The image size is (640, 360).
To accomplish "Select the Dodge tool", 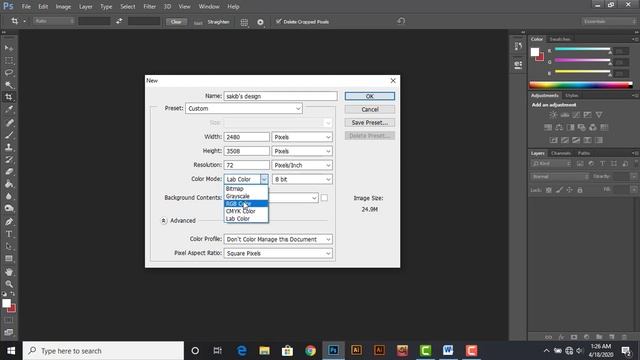I will (9, 209).
